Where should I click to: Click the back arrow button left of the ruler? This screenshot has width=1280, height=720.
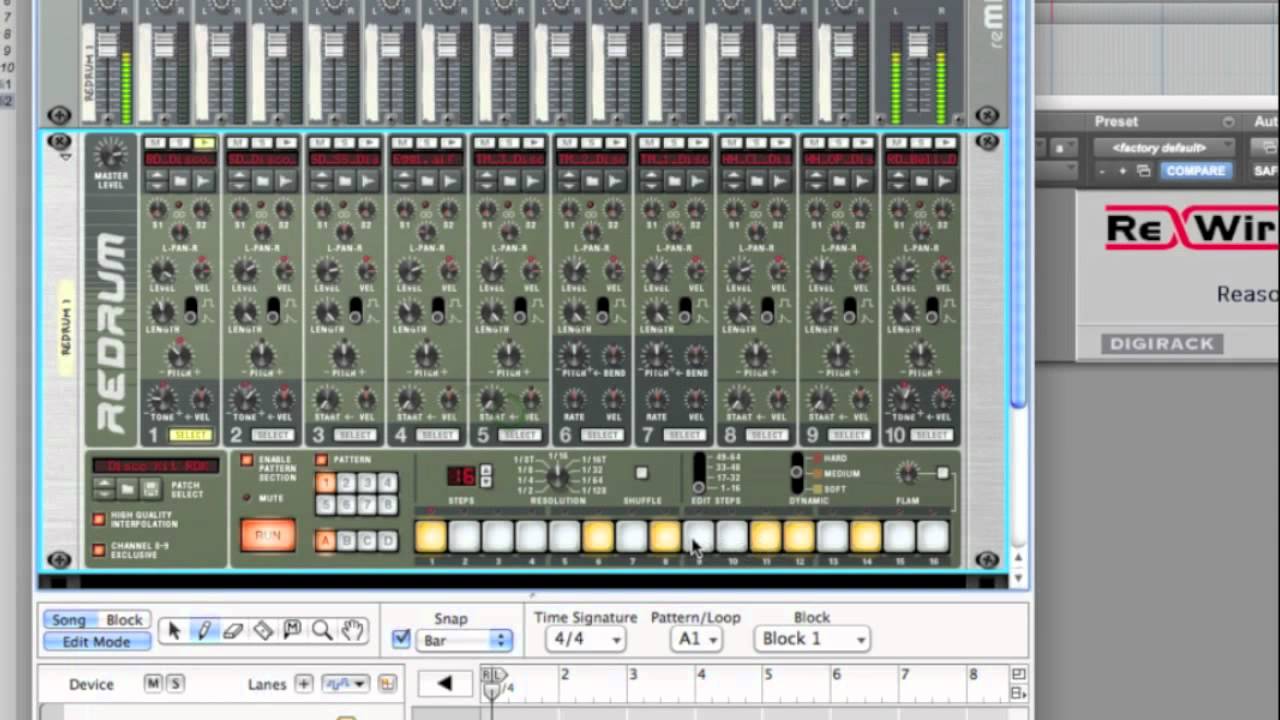445,684
